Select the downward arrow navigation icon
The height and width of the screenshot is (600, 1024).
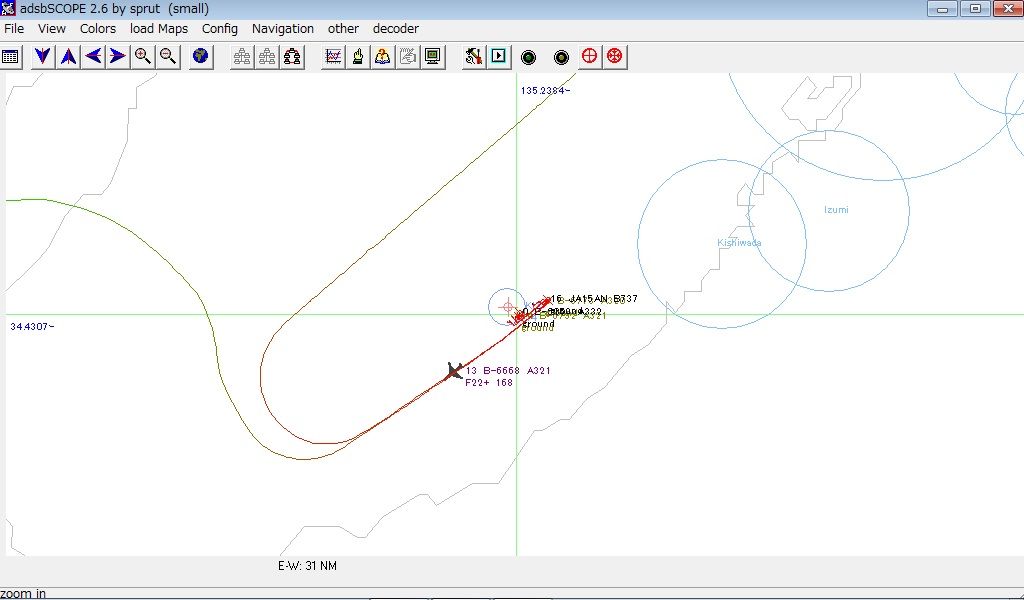pos(40,56)
